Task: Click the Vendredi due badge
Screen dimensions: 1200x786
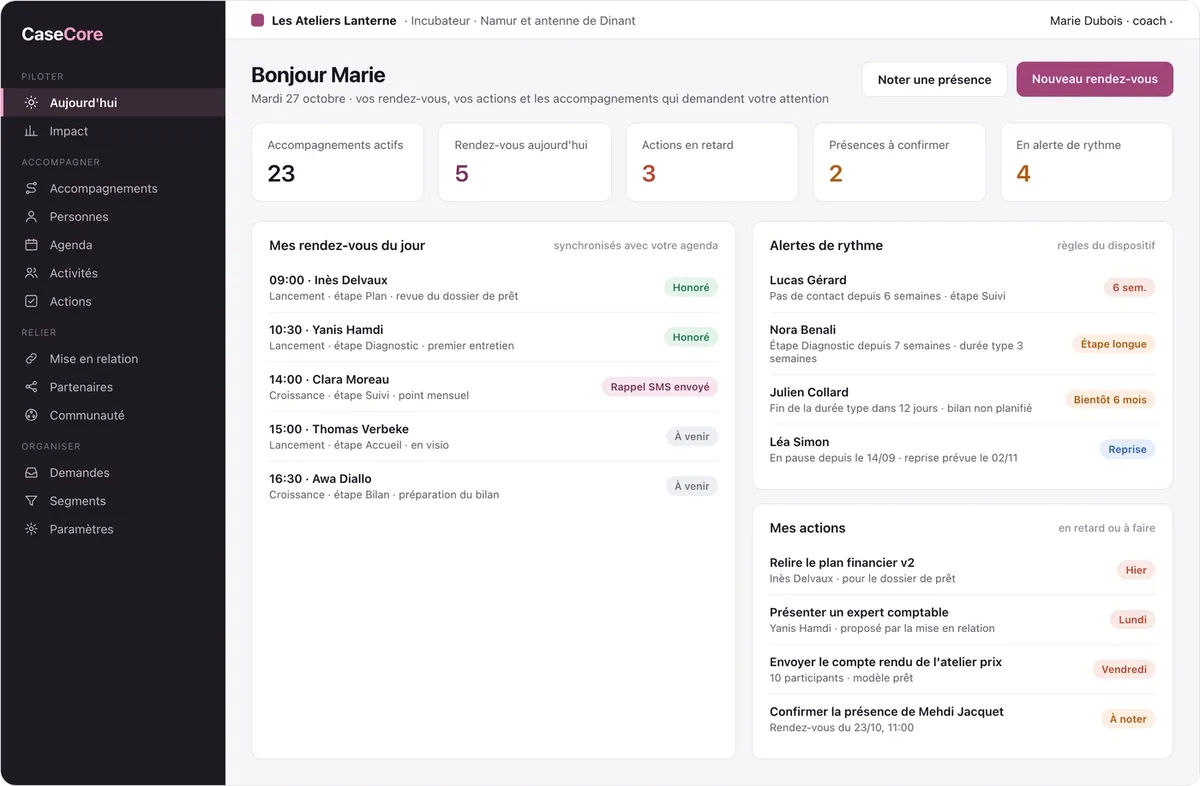Action: [x=1124, y=670]
